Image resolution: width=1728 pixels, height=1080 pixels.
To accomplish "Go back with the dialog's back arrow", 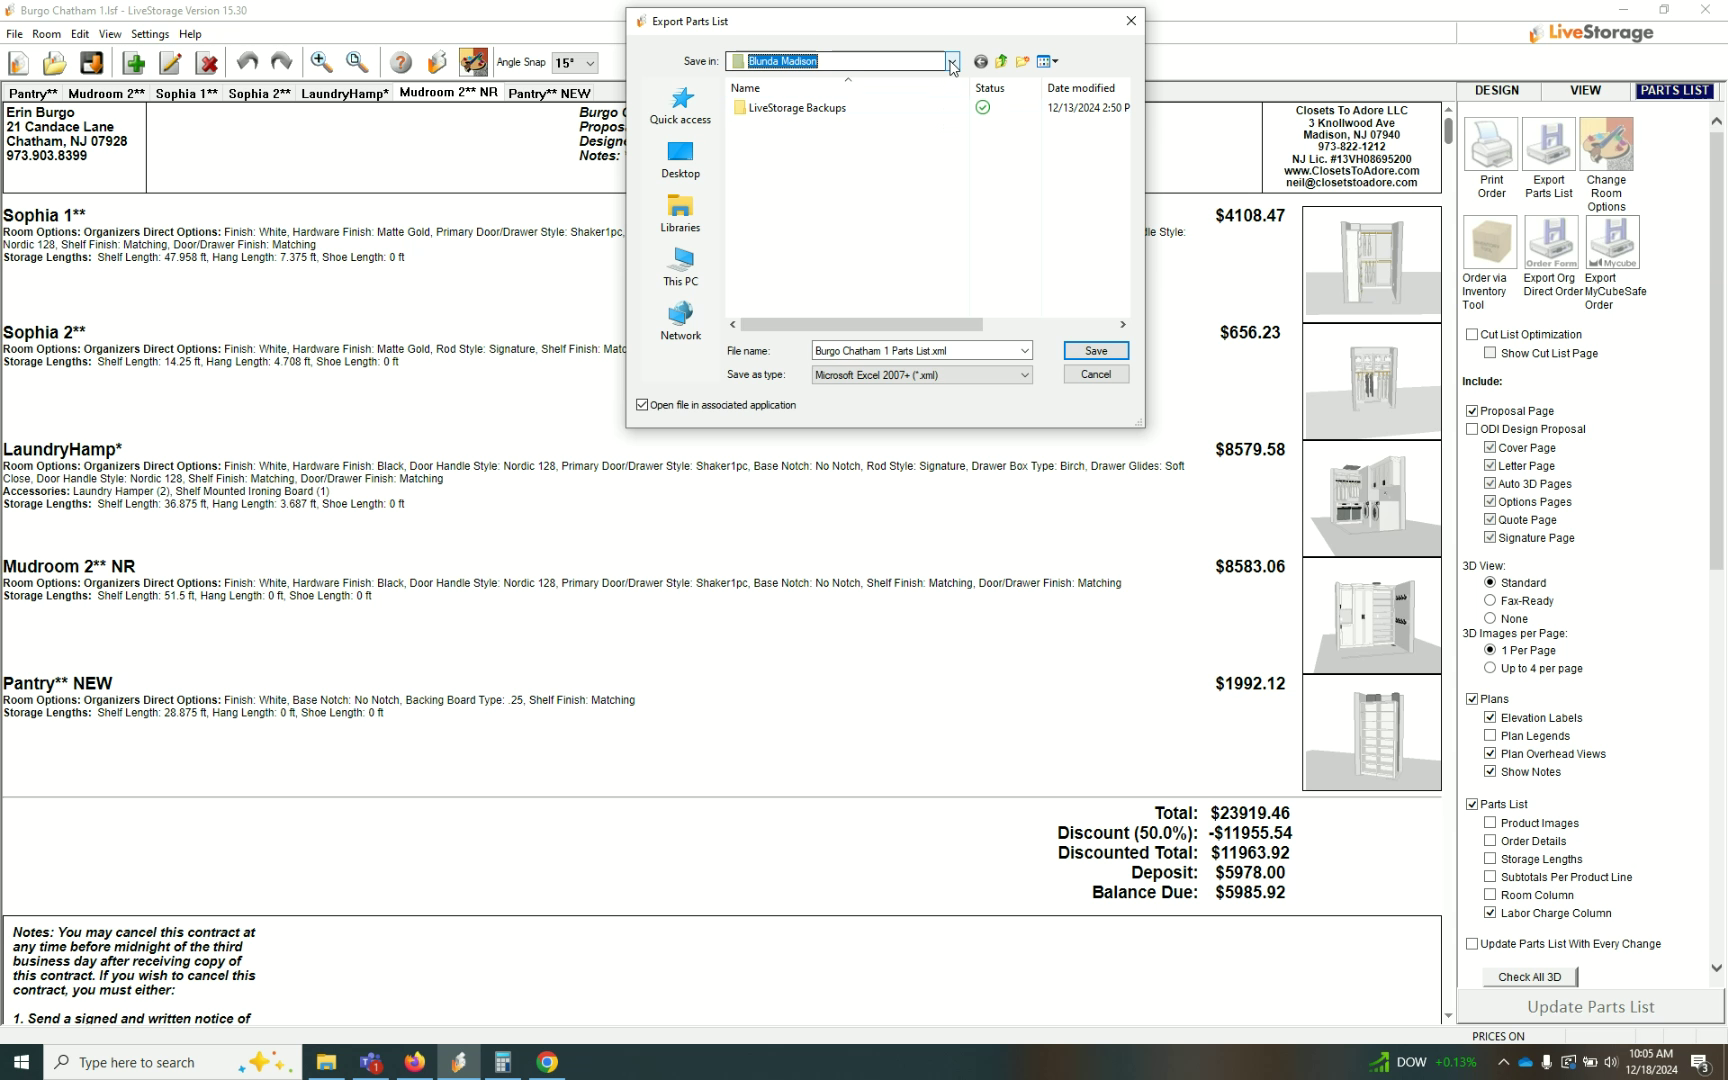I will pos(980,62).
